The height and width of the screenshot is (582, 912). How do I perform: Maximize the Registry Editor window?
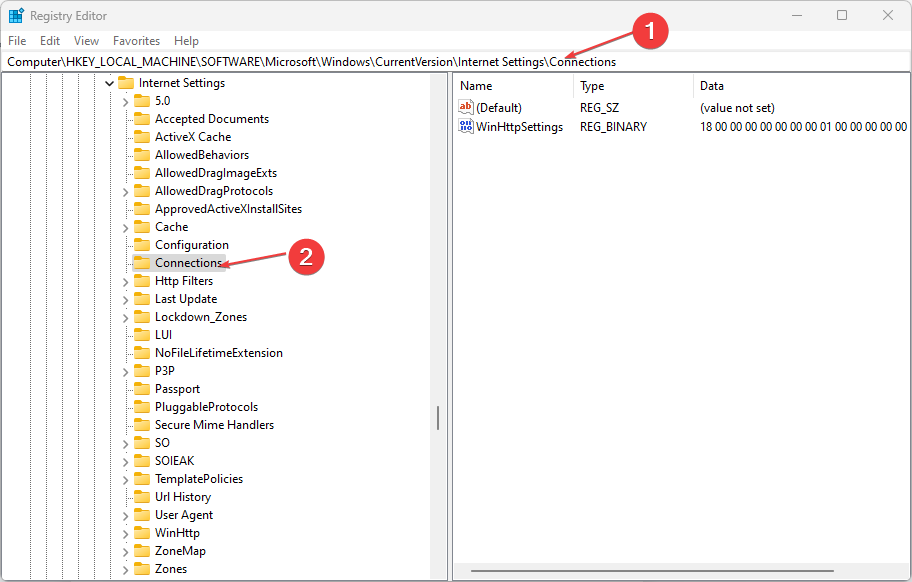(x=842, y=16)
